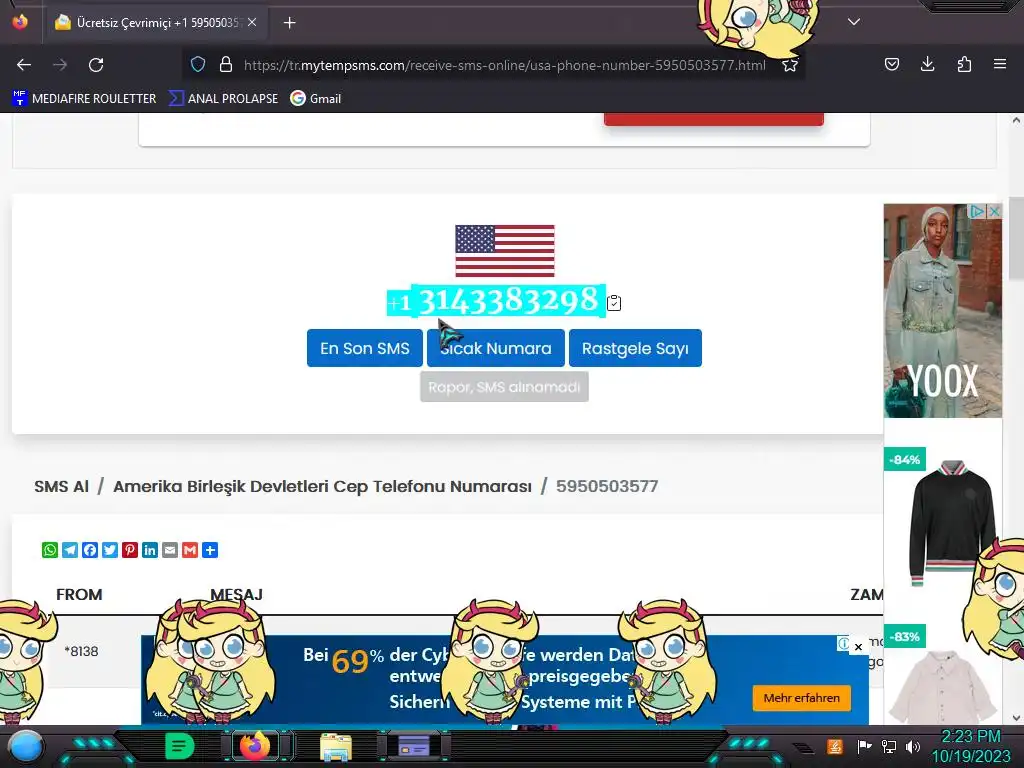
Task: Open the network tray icon
Action: point(889,746)
